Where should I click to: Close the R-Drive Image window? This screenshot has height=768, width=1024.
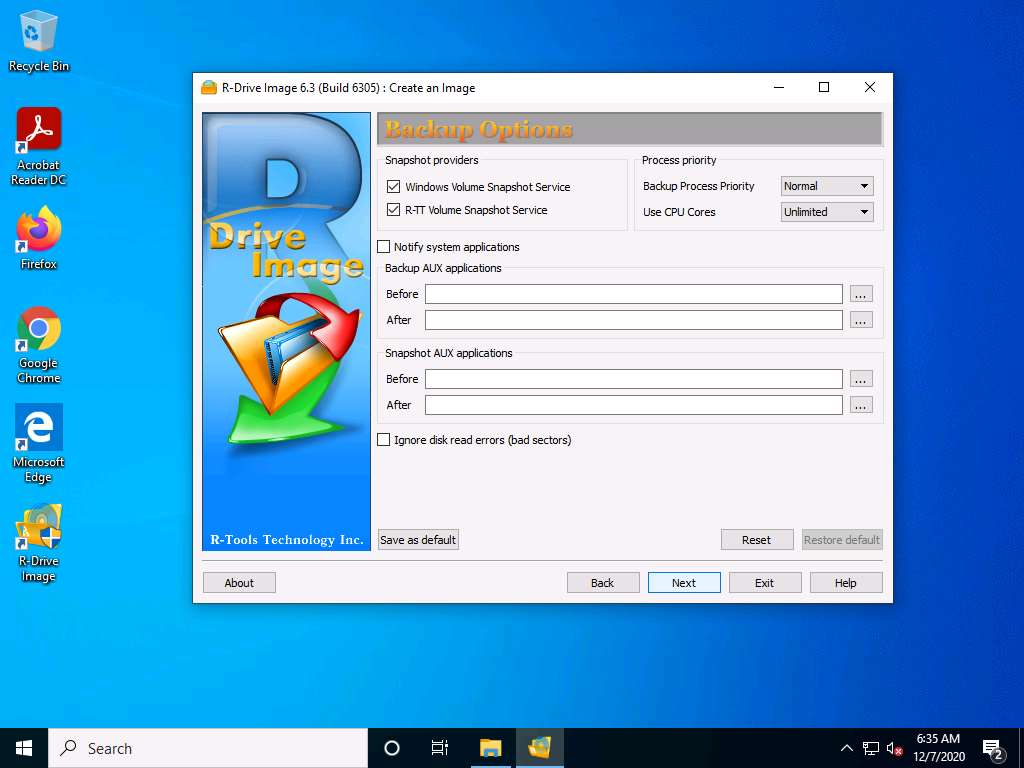(870, 88)
